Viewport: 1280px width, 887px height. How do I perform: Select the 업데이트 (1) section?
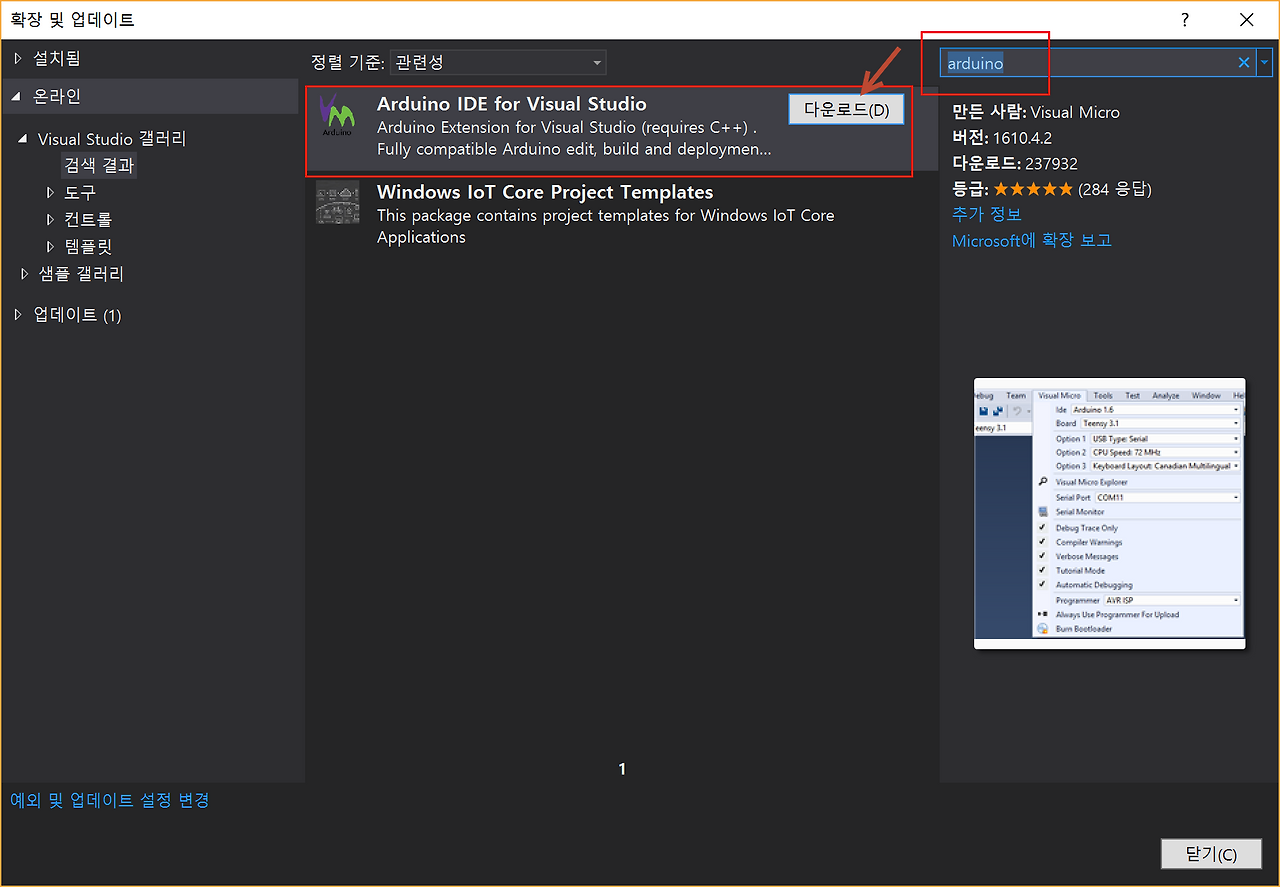point(77,315)
